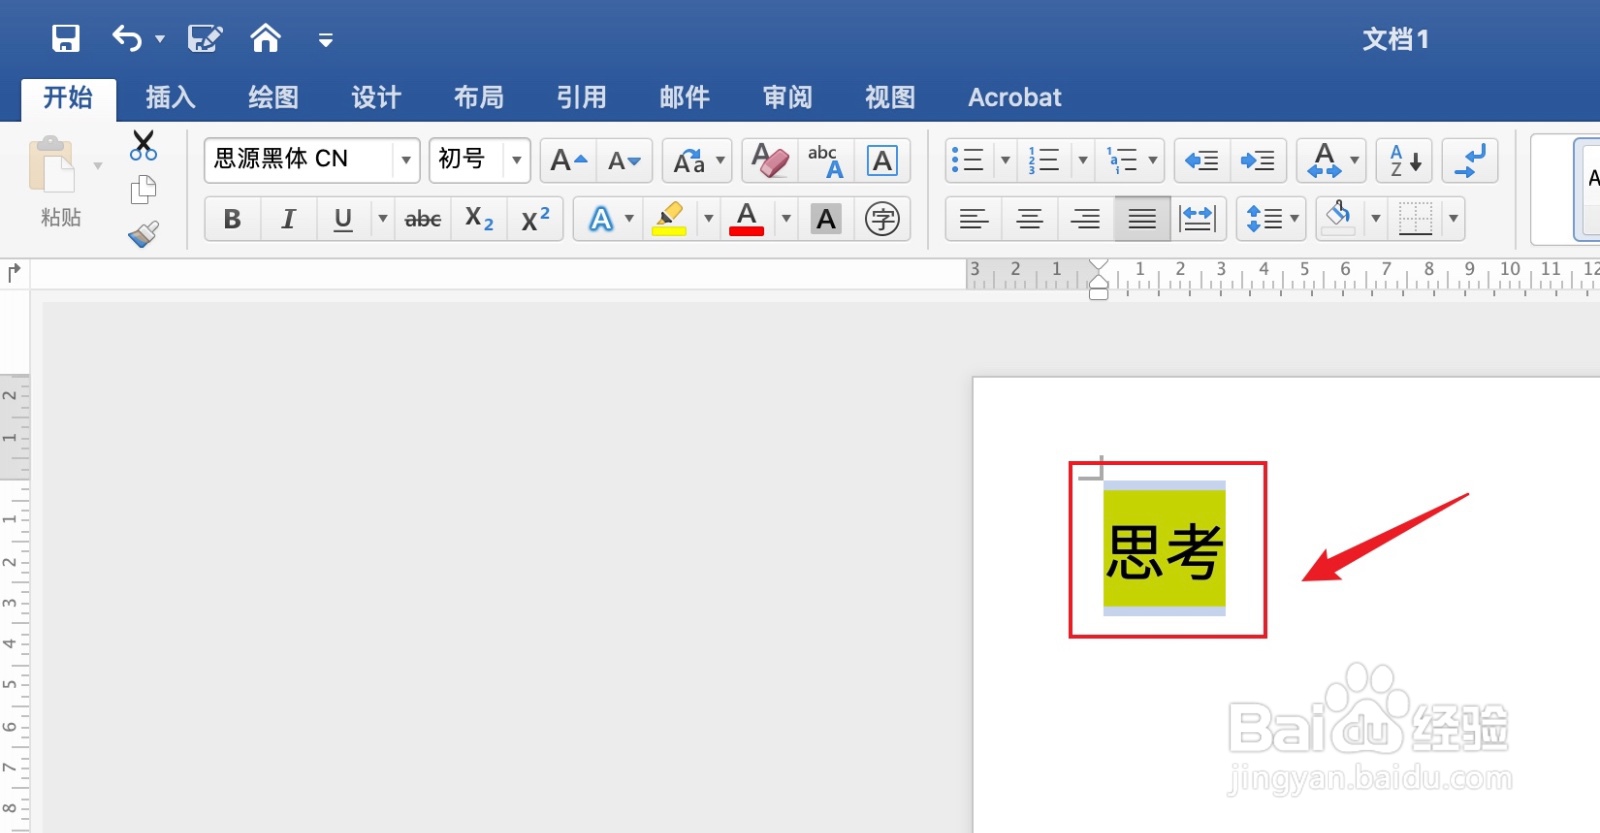Align text right
This screenshot has height=833, width=1600.
tap(1085, 219)
